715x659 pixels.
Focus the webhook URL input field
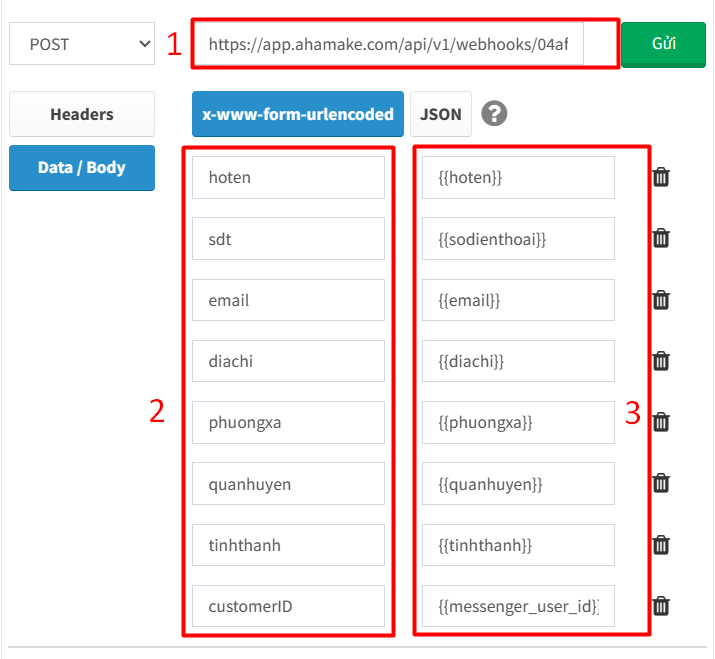pos(389,44)
